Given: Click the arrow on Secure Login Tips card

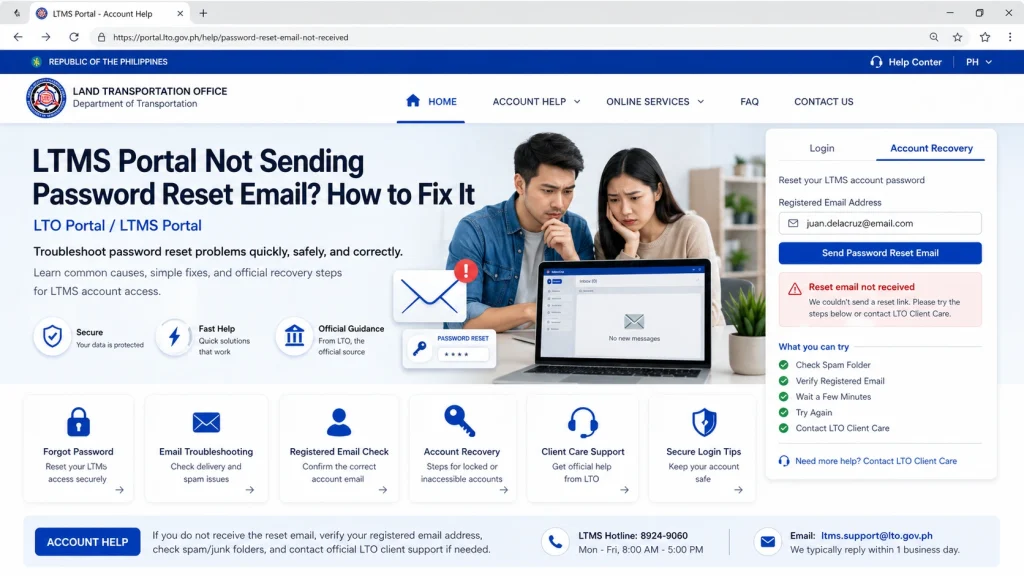Looking at the screenshot, I should (738, 490).
